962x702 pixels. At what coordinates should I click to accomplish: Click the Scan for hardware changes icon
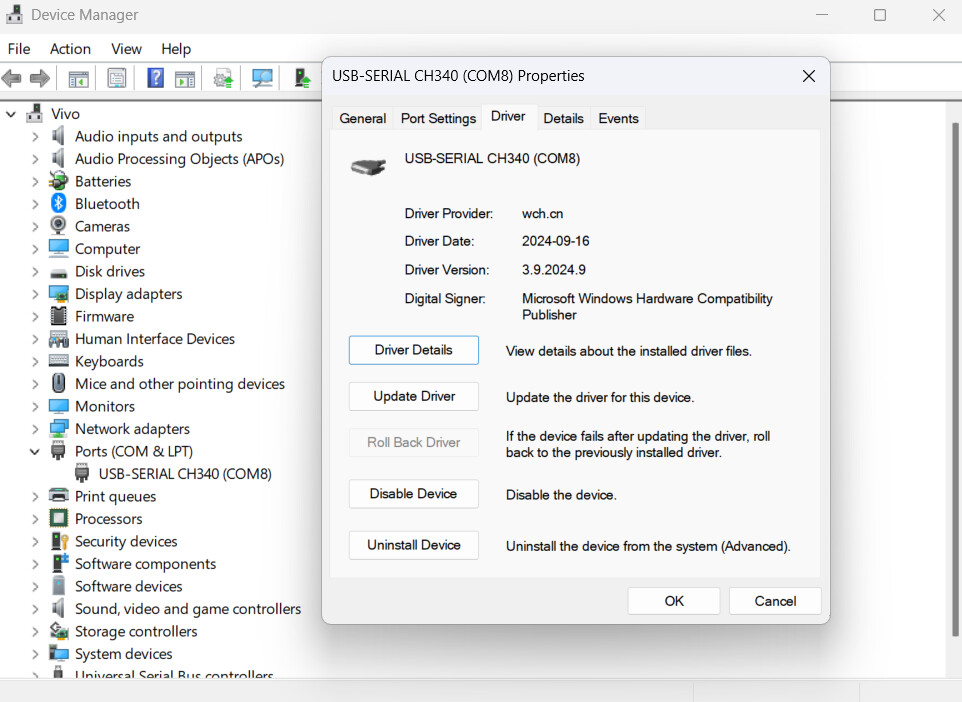click(x=263, y=79)
